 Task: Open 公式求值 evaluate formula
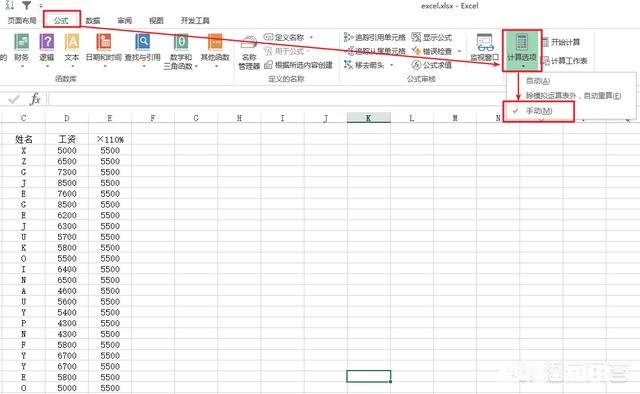[x=432, y=65]
